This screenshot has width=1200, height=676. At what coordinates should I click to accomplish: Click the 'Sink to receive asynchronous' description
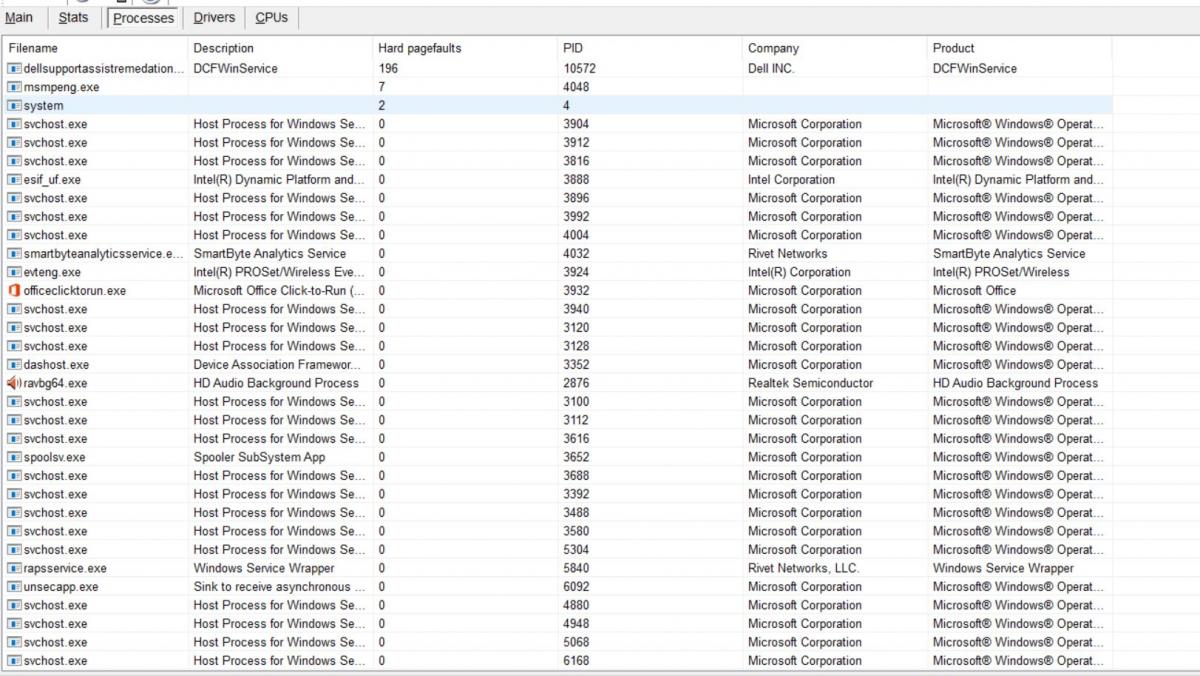[279, 587]
